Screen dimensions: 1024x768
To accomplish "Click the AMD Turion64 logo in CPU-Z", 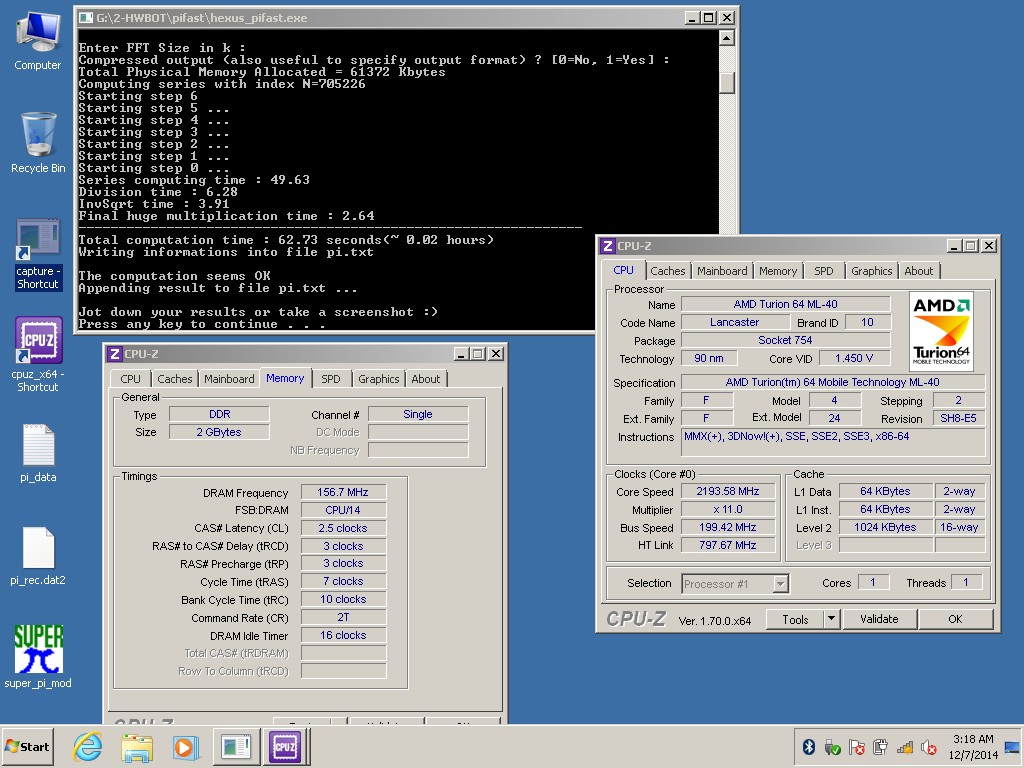I will (x=941, y=331).
